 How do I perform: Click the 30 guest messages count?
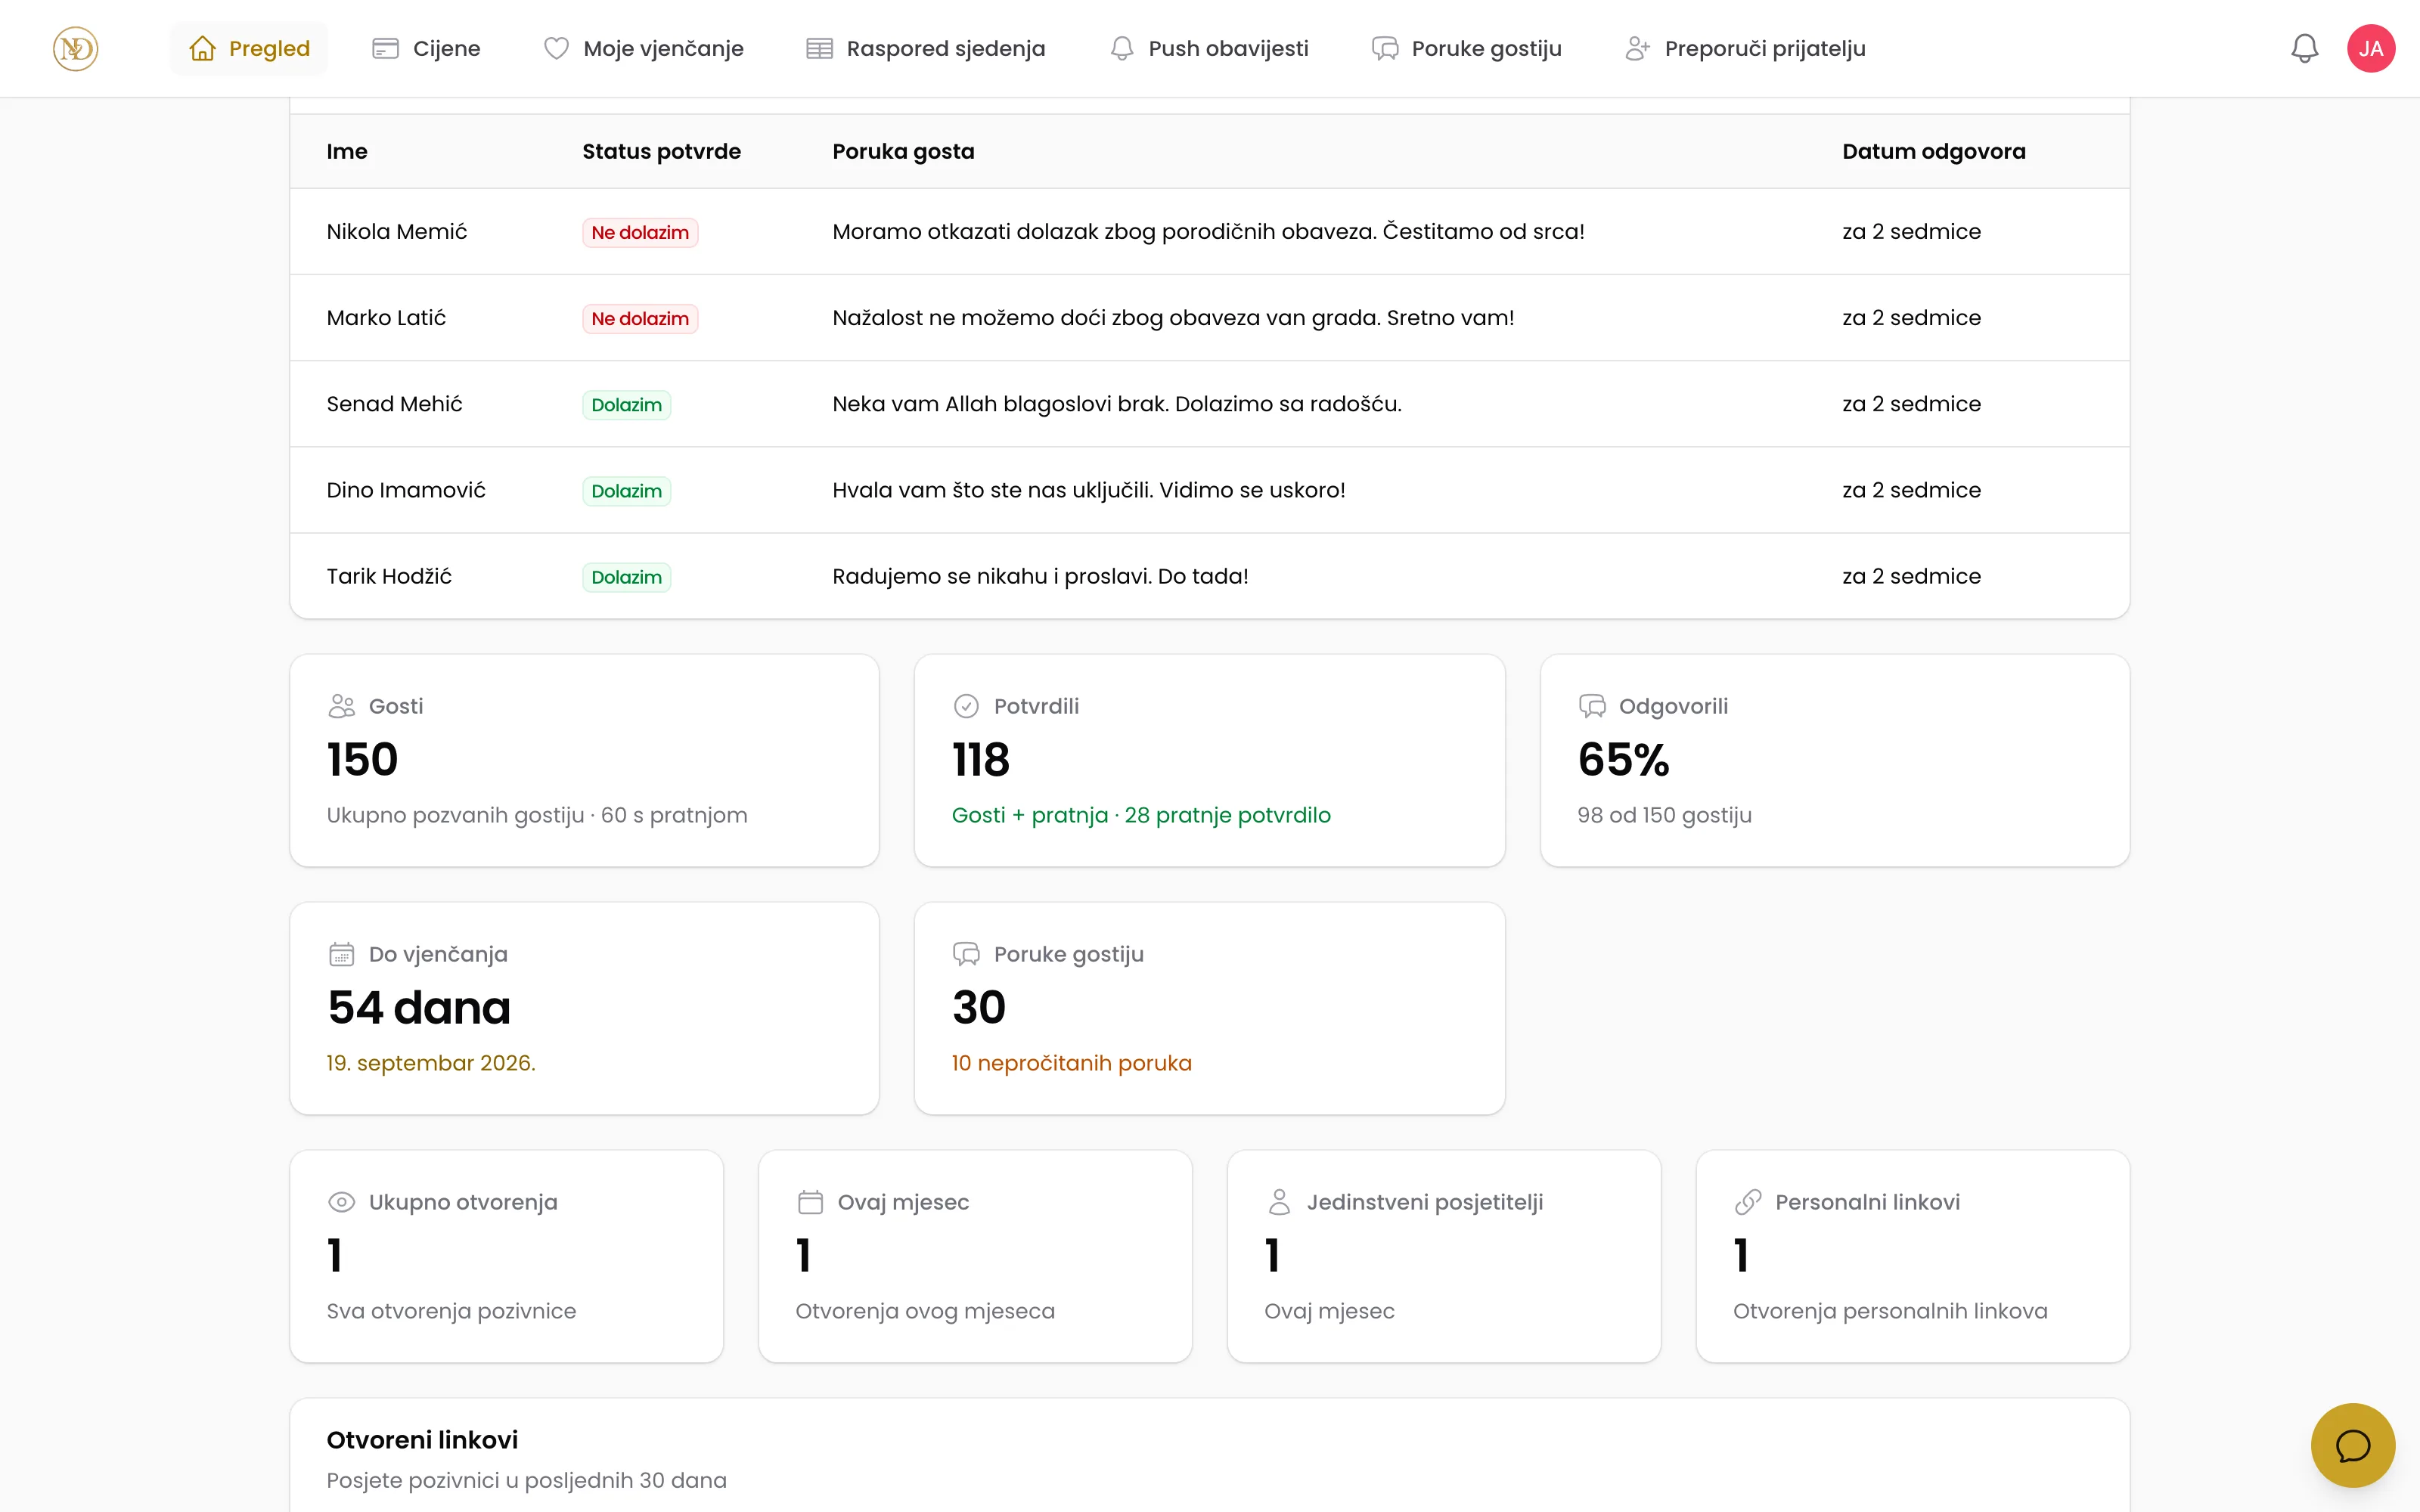pos(979,1007)
